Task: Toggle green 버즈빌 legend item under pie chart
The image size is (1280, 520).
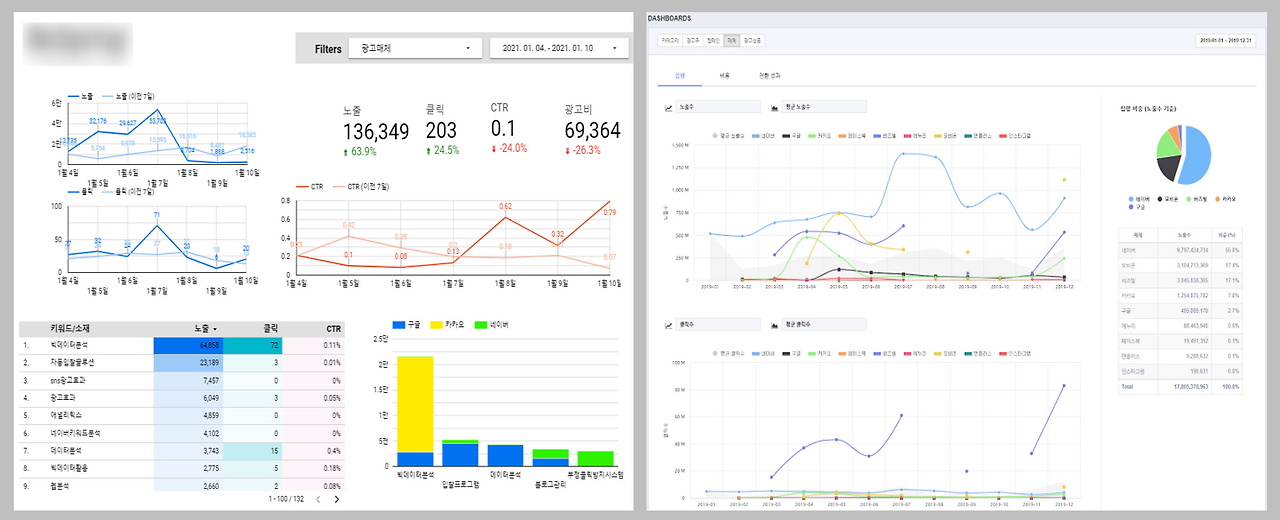Action: 1199,200
